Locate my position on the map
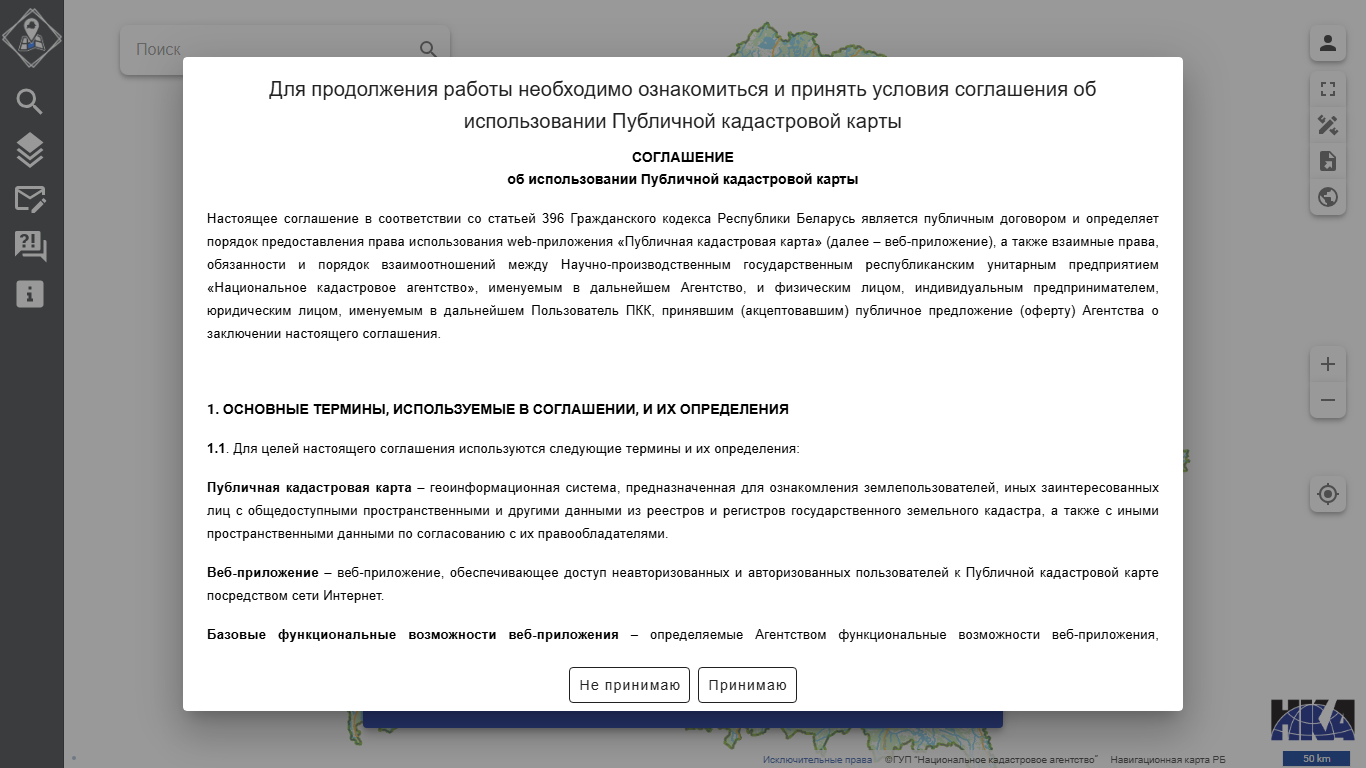Image resolution: width=1366 pixels, height=768 pixels. [1328, 494]
